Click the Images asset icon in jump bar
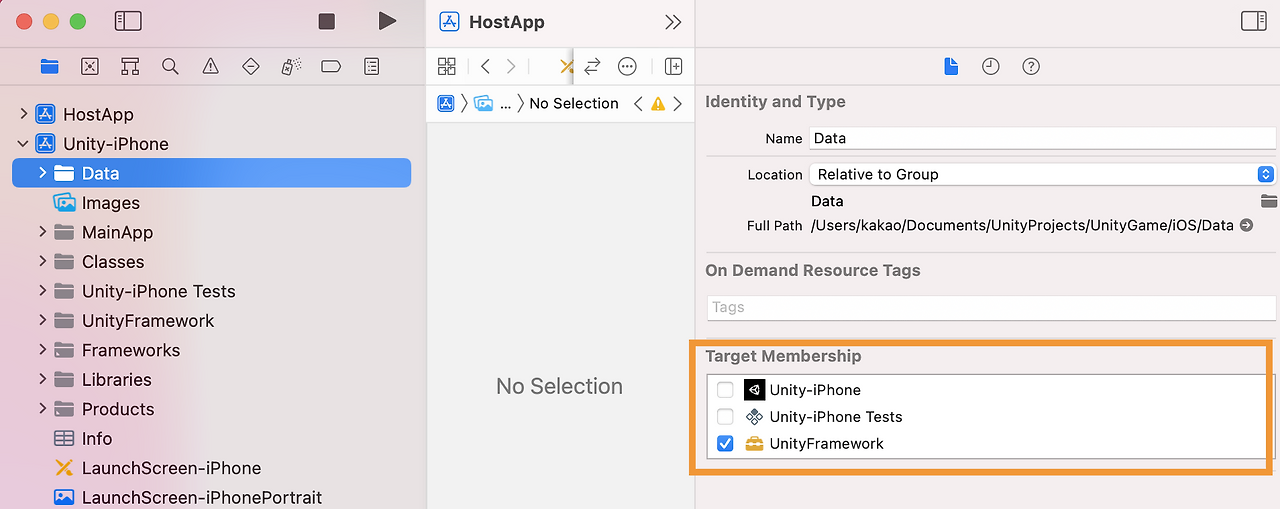Image resolution: width=1280 pixels, height=509 pixels. (x=484, y=103)
